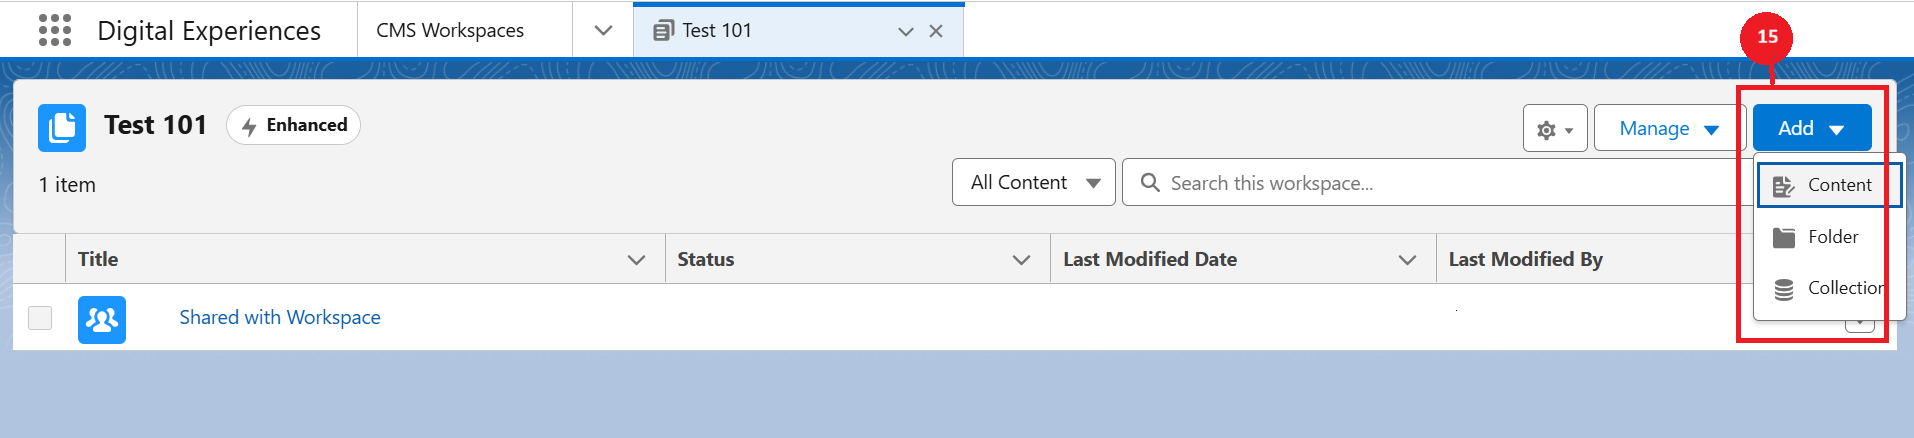Choose Folder from the Add menu
Image resolution: width=1914 pixels, height=438 pixels.
click(x=1828, y=237)
